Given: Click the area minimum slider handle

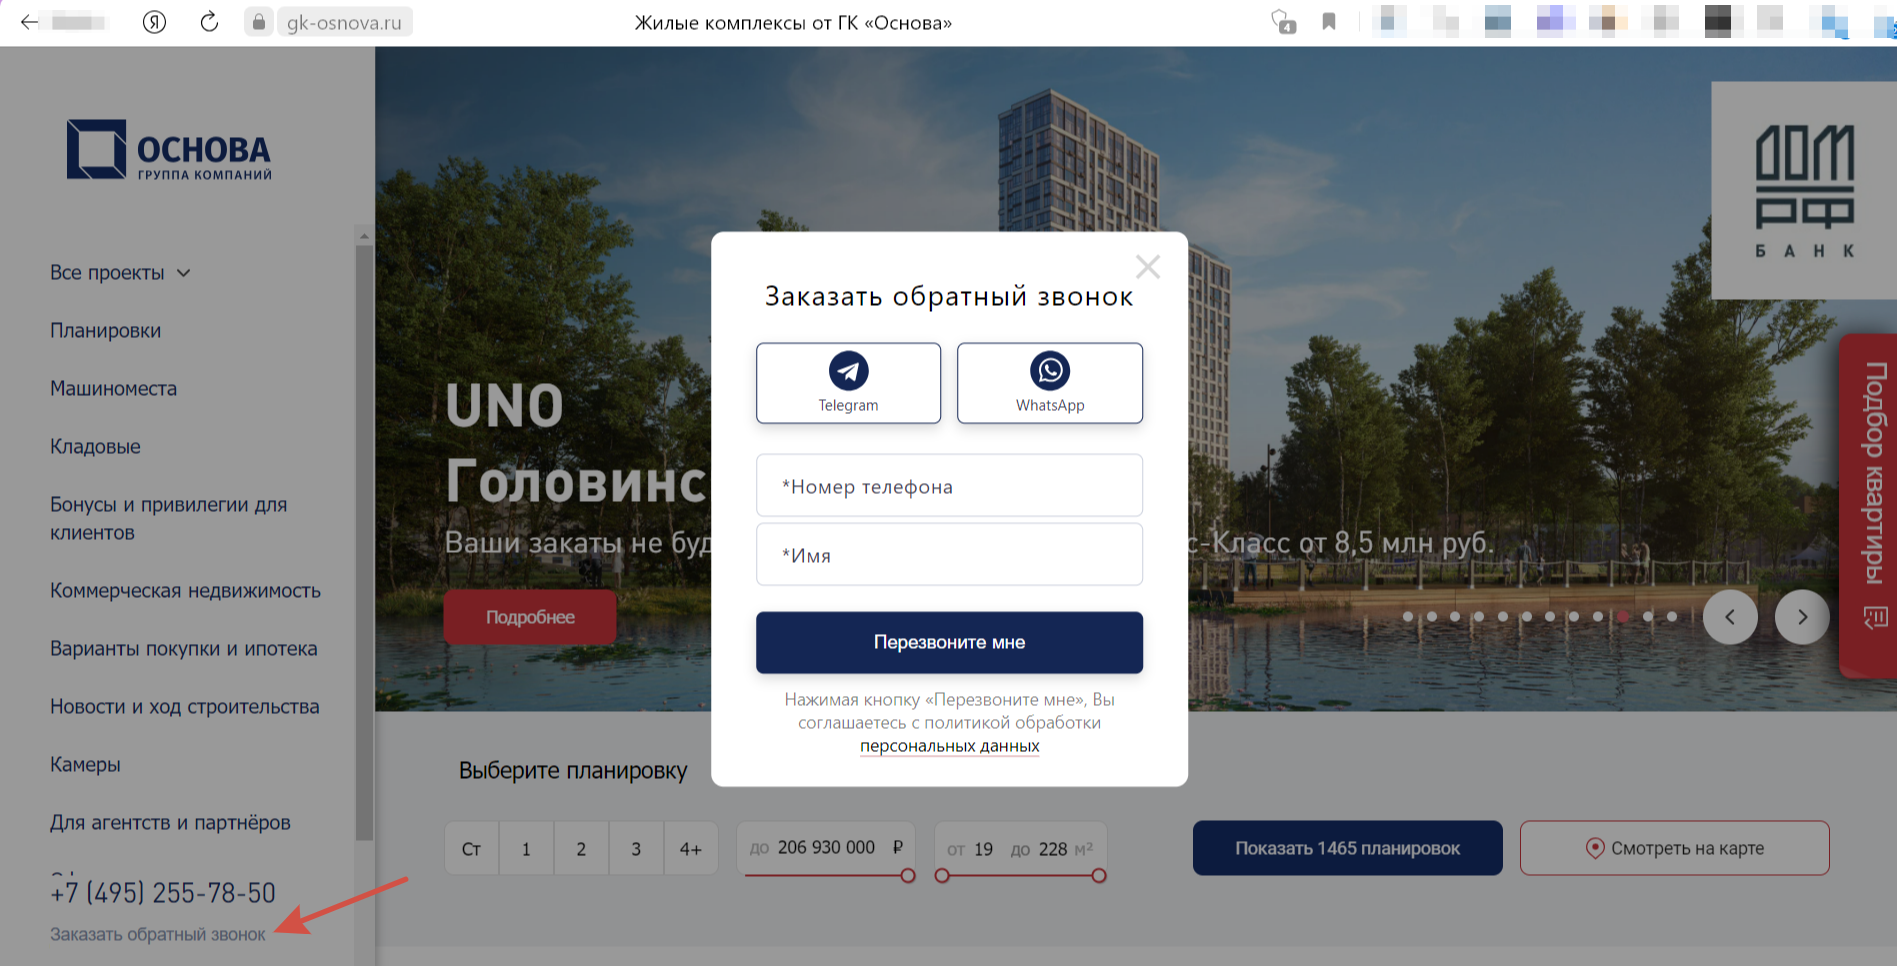Looking at the screenshot, I should (942, 876).
